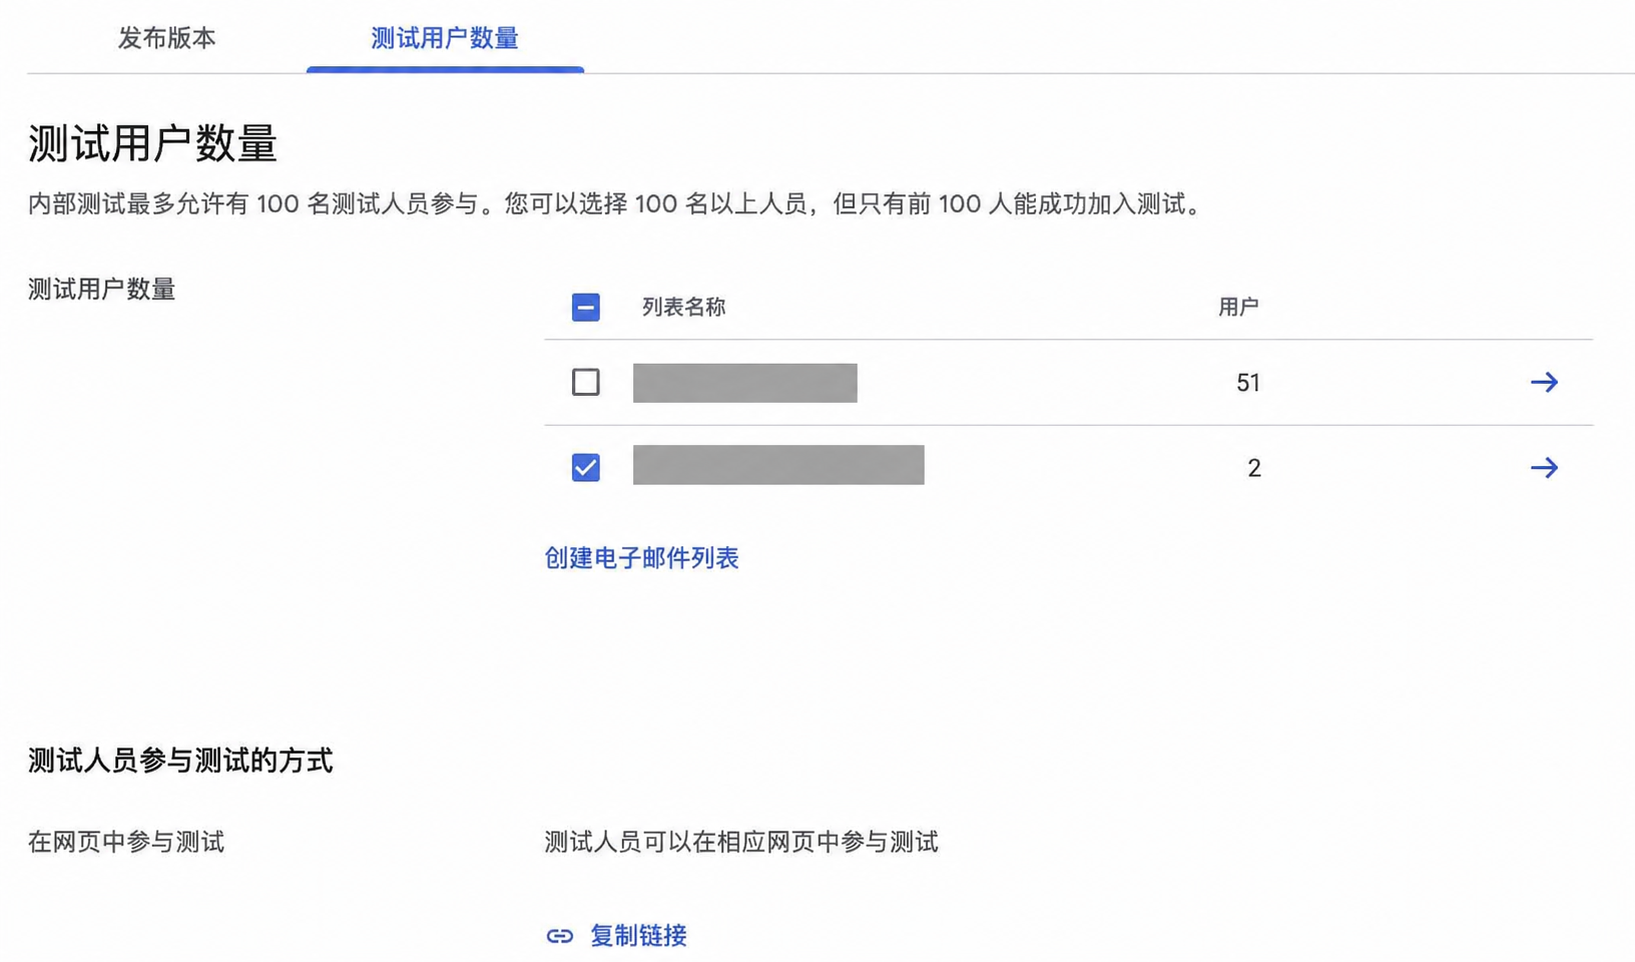Click the redacted name of 51-user list
The image size is (1635, 962).
(x=745, y=383)
